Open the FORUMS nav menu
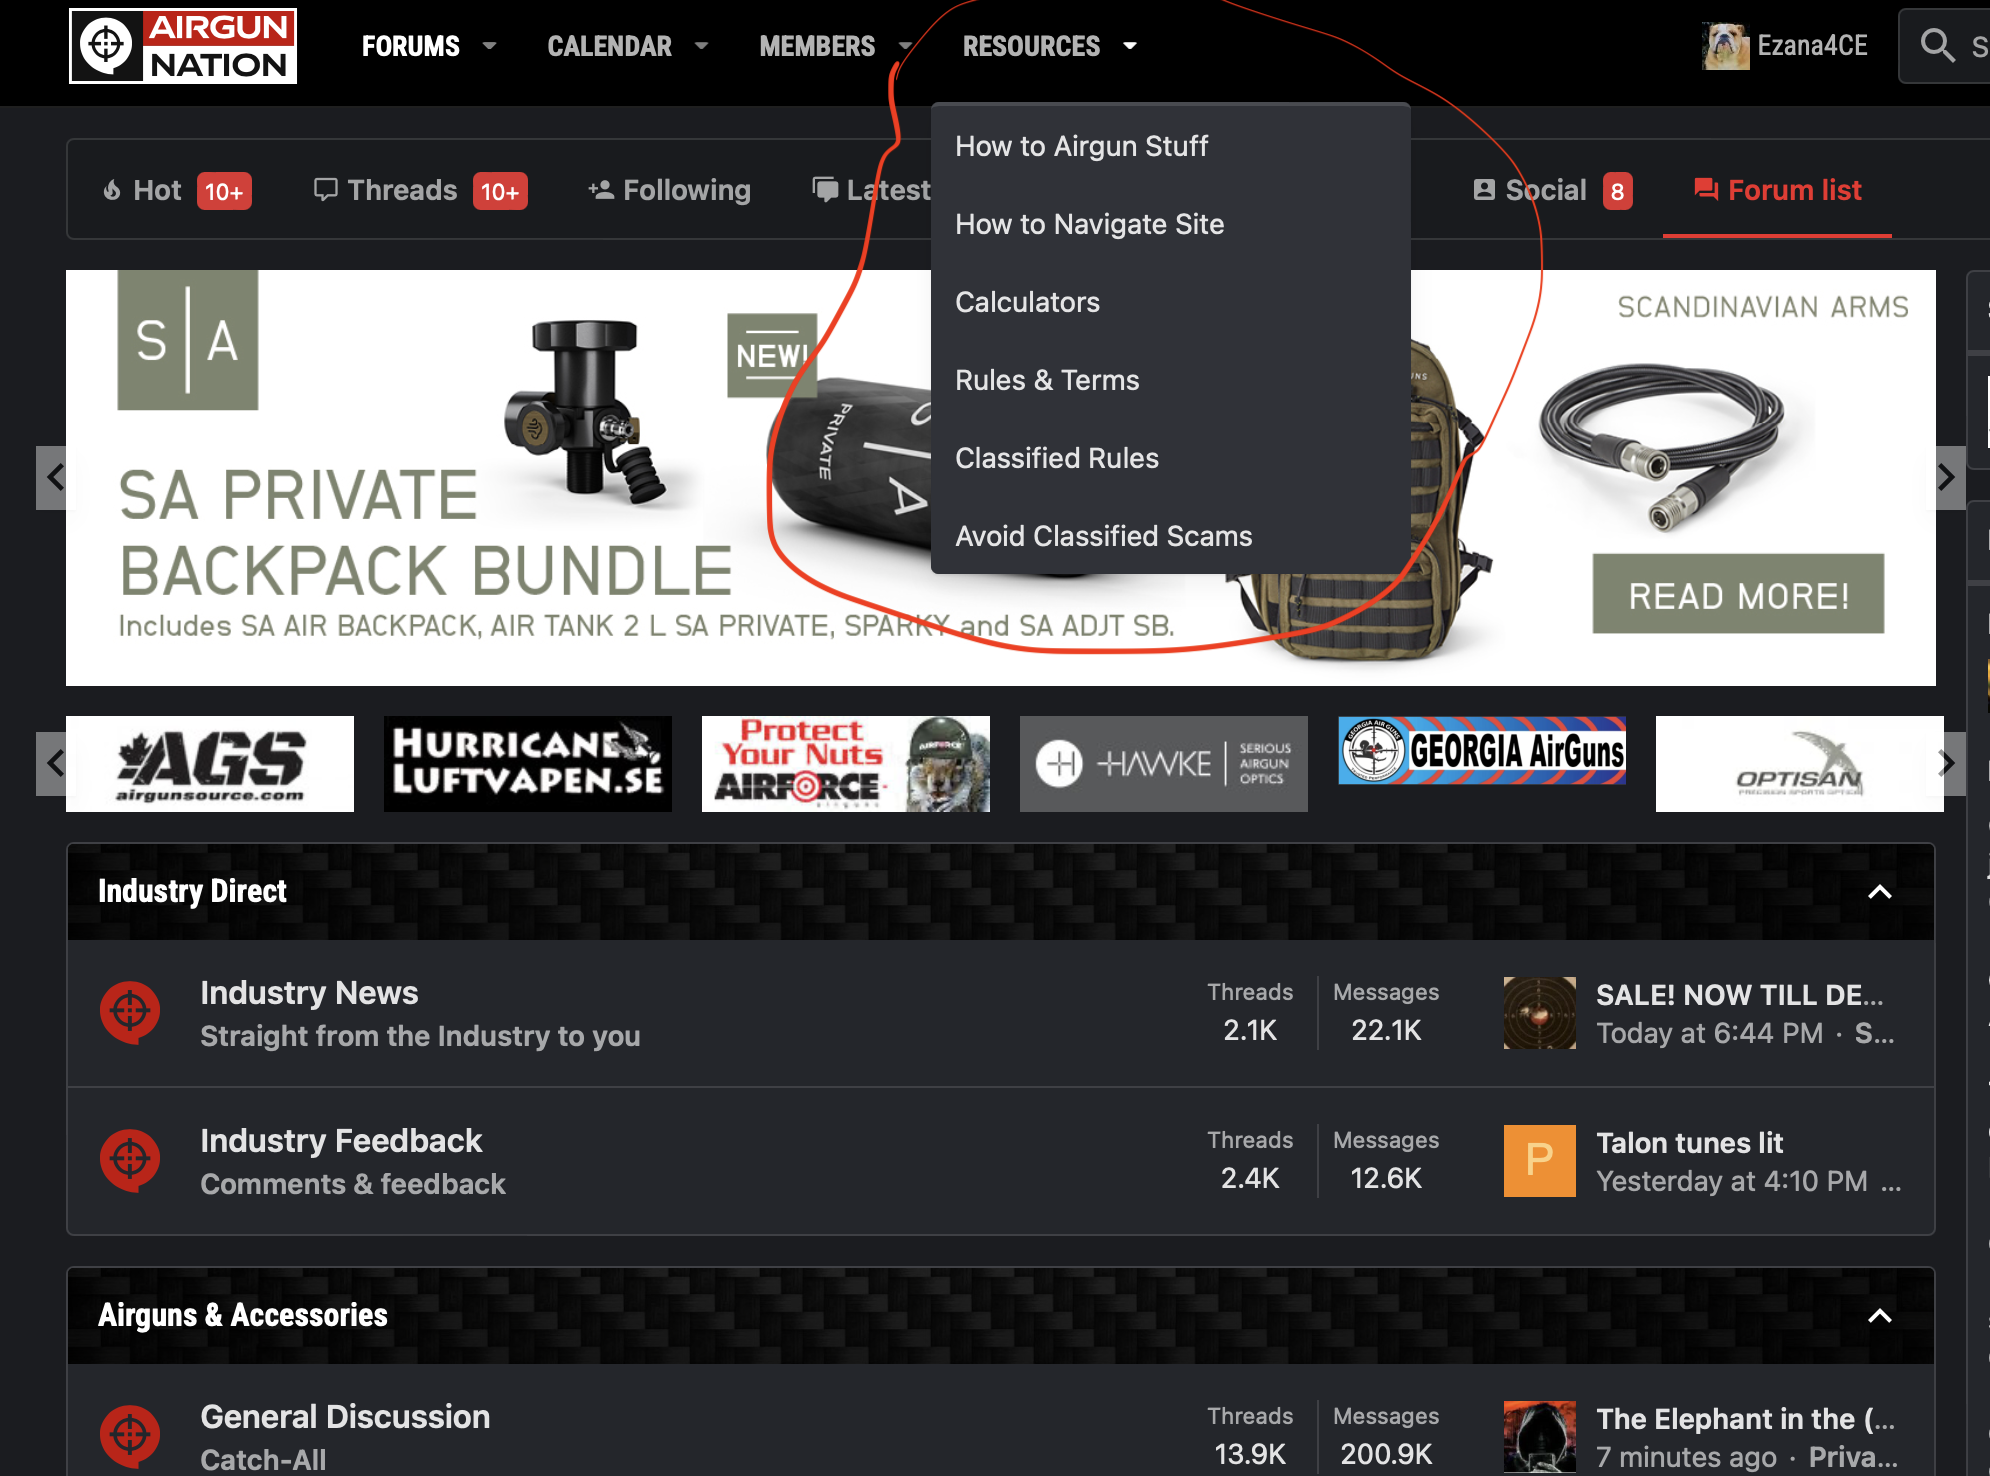Screen dimensions: 1990x1476 411,46
